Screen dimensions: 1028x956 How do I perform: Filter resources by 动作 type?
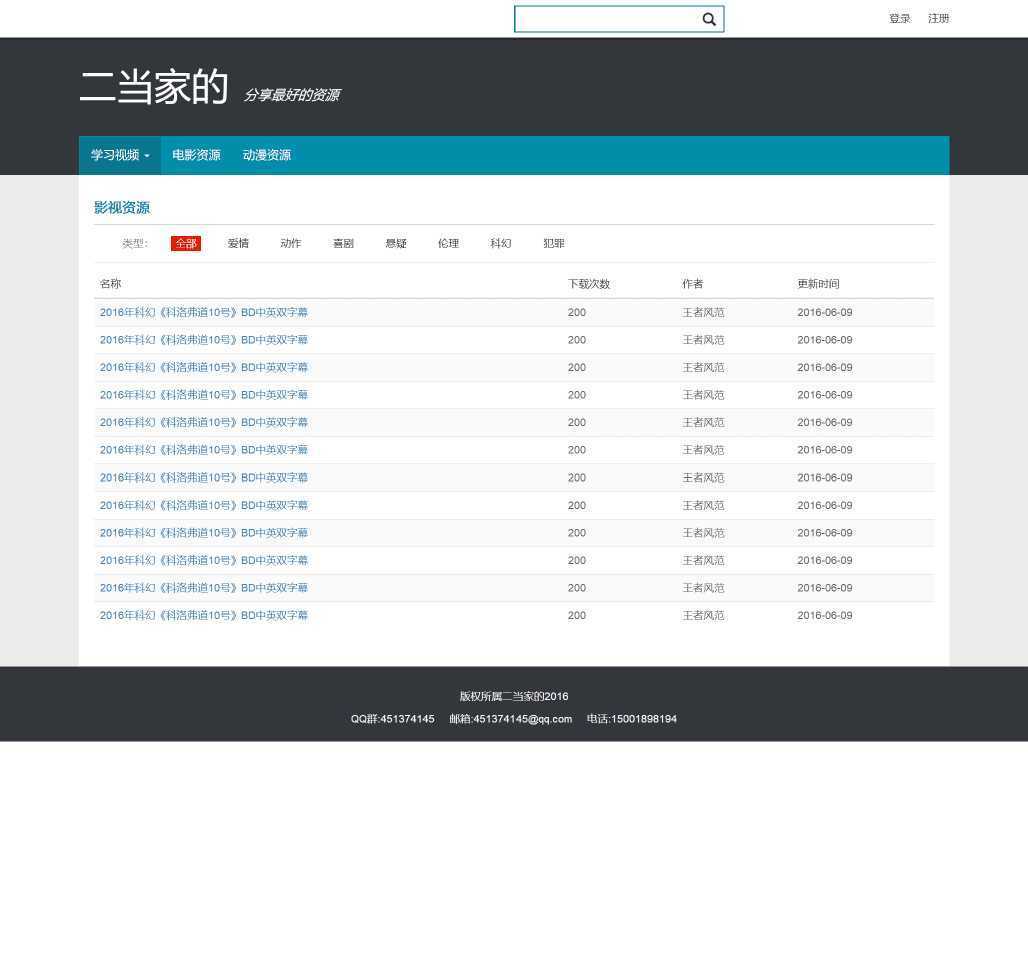tap(290, 243)
